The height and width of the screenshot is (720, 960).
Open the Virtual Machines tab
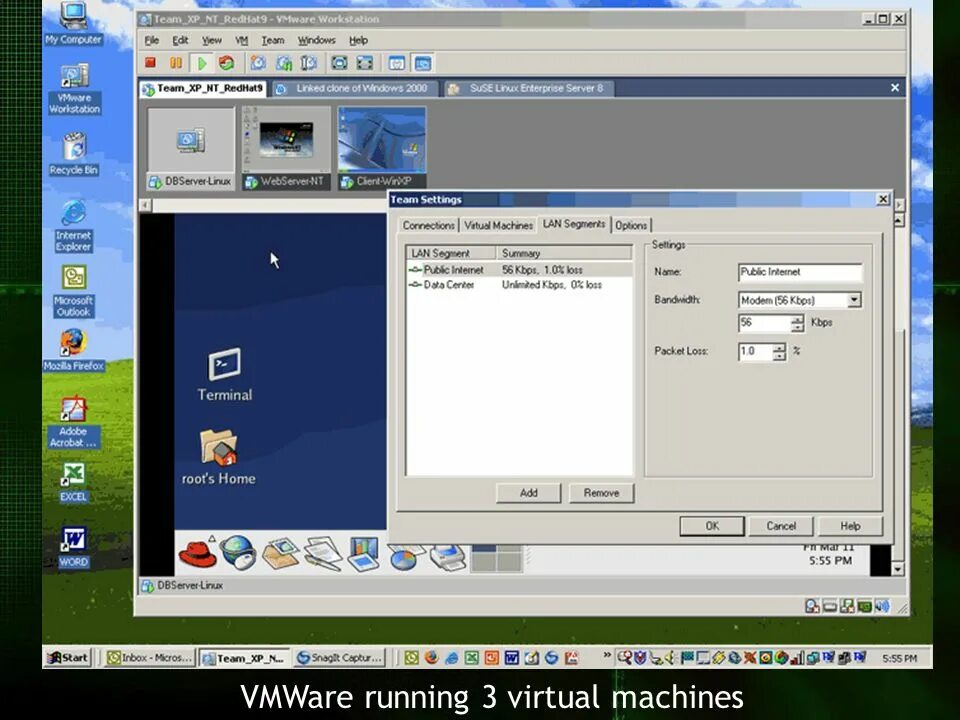498,225
